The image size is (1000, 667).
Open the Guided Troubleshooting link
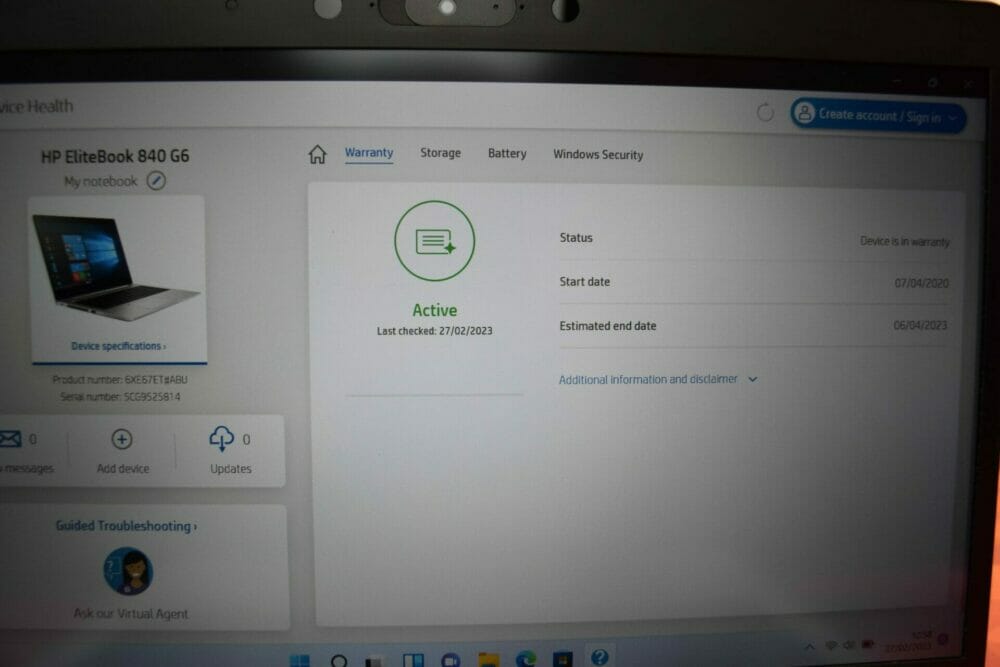coord(126,526)
